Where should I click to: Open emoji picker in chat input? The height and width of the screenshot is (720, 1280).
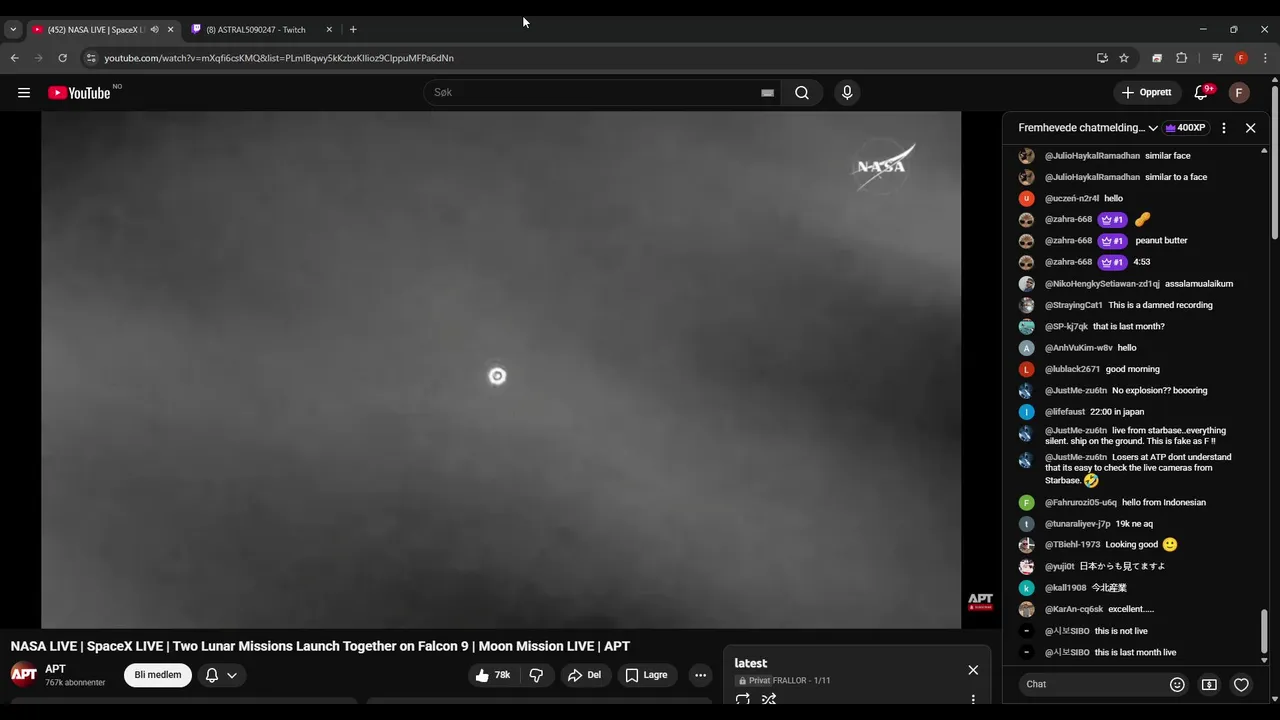click(1177, 684)
